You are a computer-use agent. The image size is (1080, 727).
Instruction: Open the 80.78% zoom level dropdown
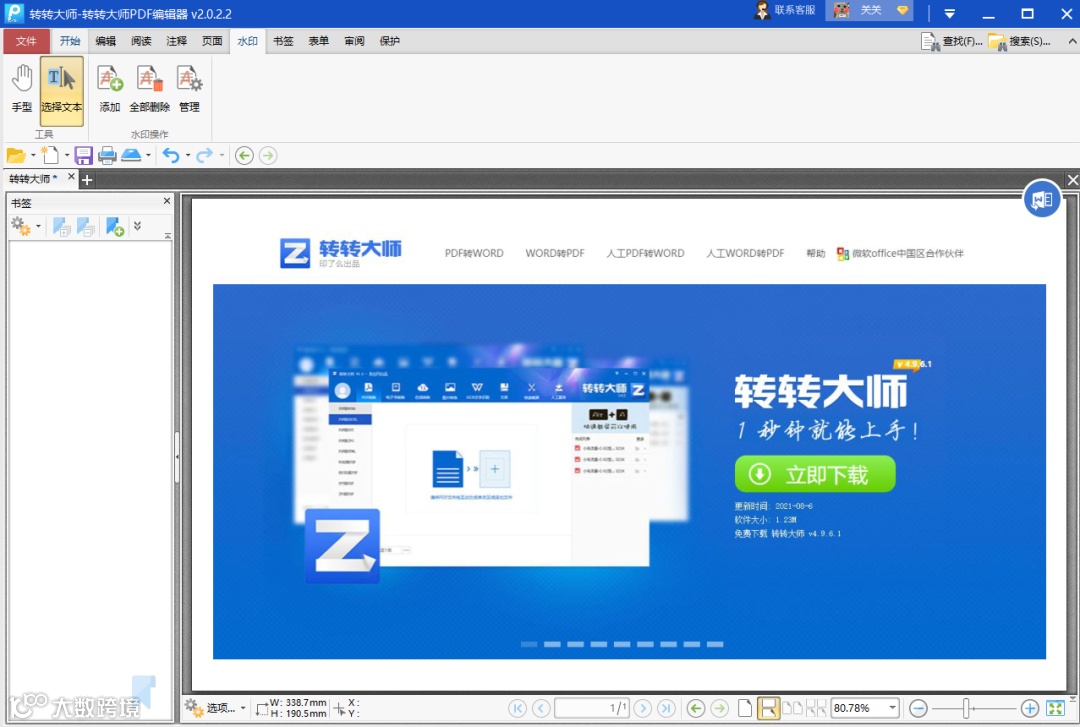(x=893, y=708)
